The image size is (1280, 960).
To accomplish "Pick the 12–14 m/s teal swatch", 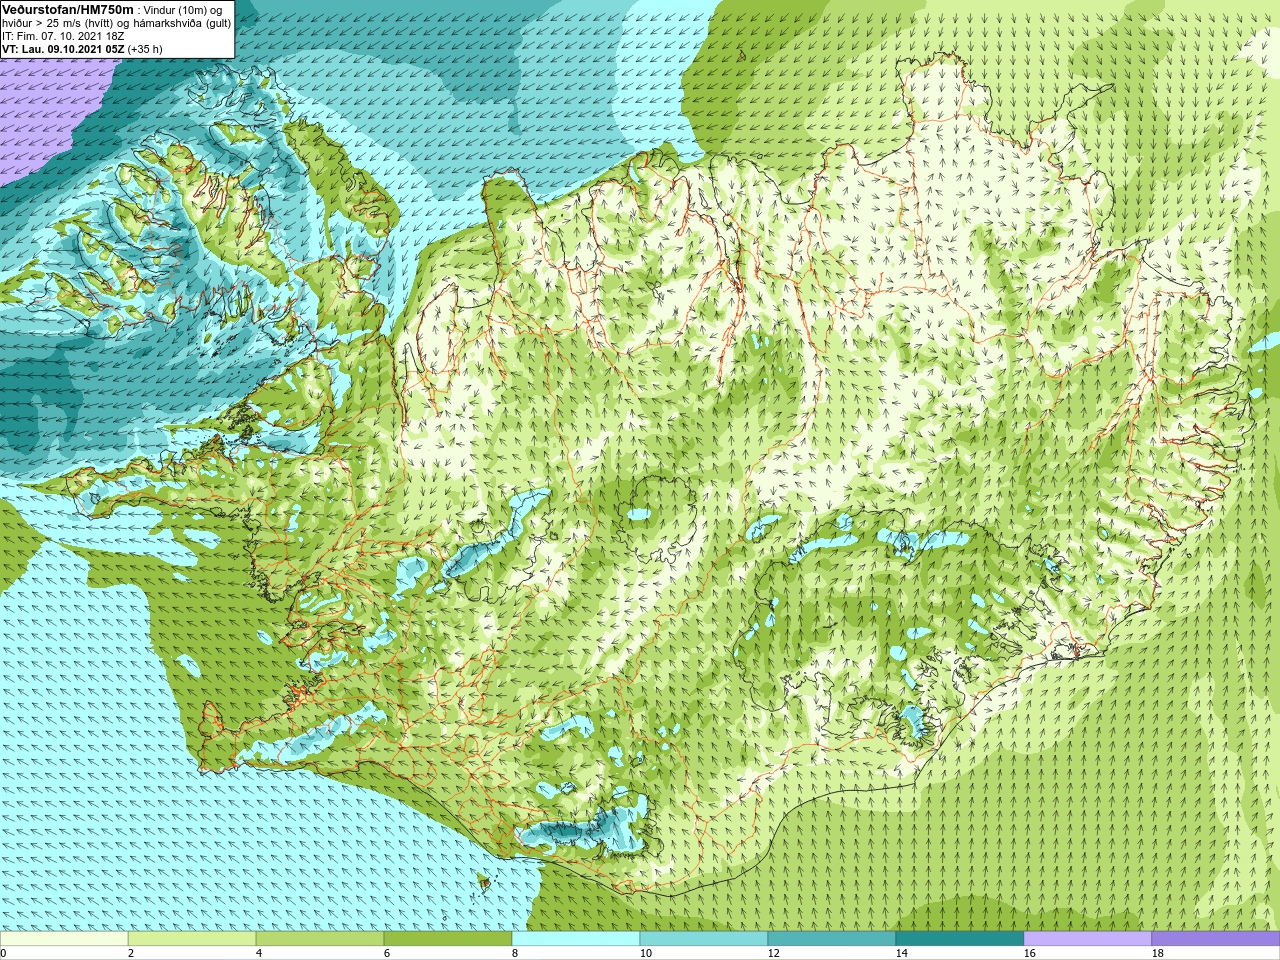I will (x=832, y=939).
